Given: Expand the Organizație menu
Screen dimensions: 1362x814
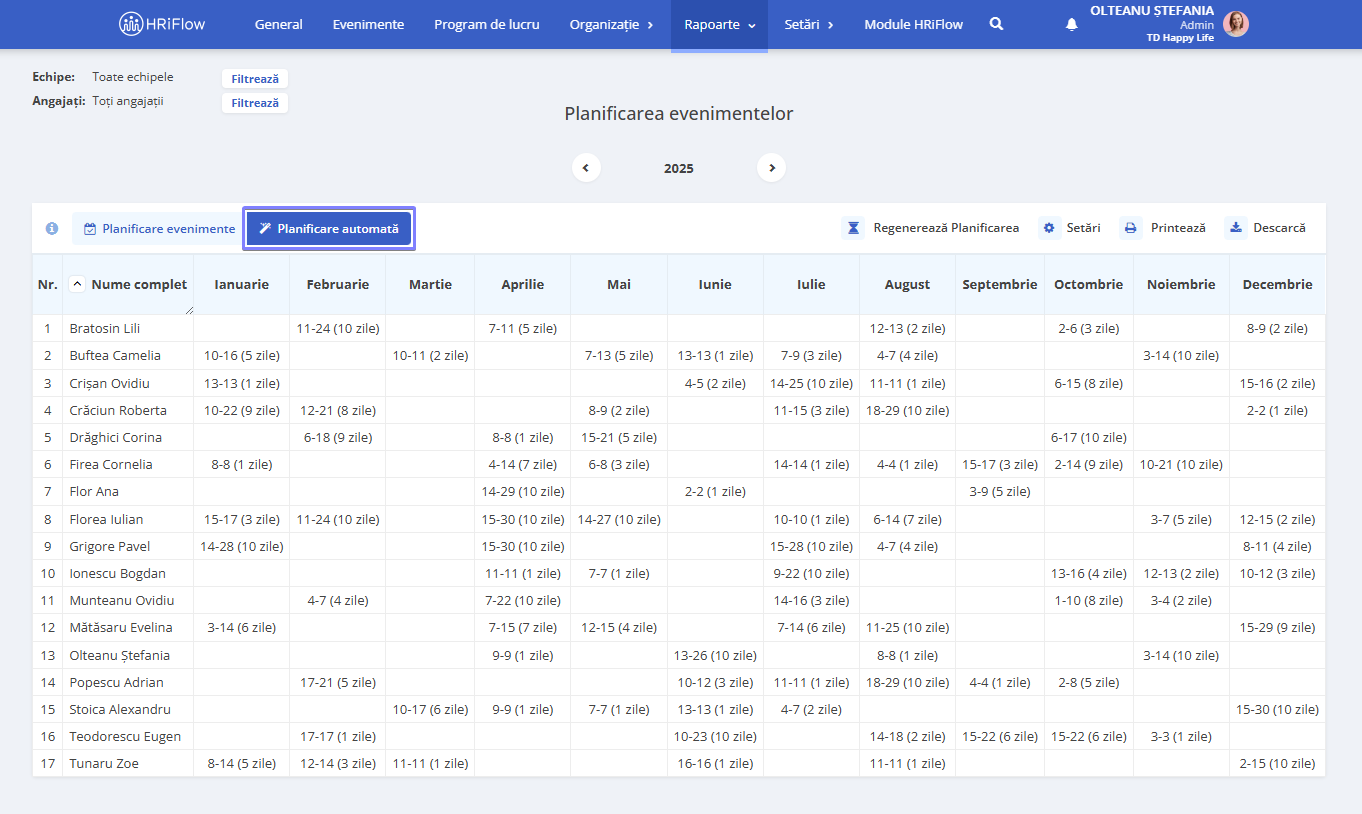Looking at the screenshot, I should pyautogui.click(x=612, y=25).
